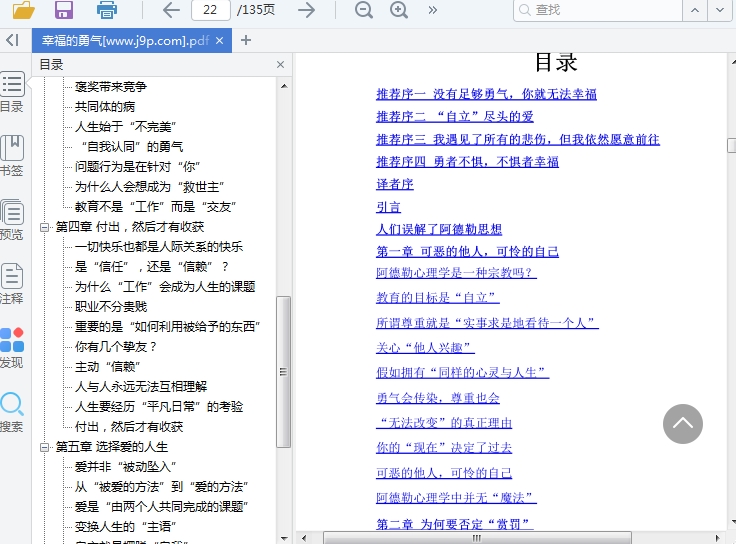Click the zoom in magnifier
The image size is (736, 544).
tap(399, 10)
